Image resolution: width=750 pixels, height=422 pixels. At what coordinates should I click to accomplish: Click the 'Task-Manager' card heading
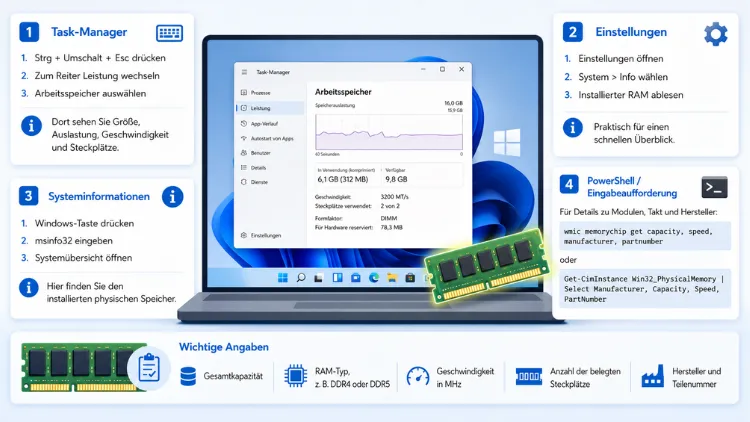[89, 32]
